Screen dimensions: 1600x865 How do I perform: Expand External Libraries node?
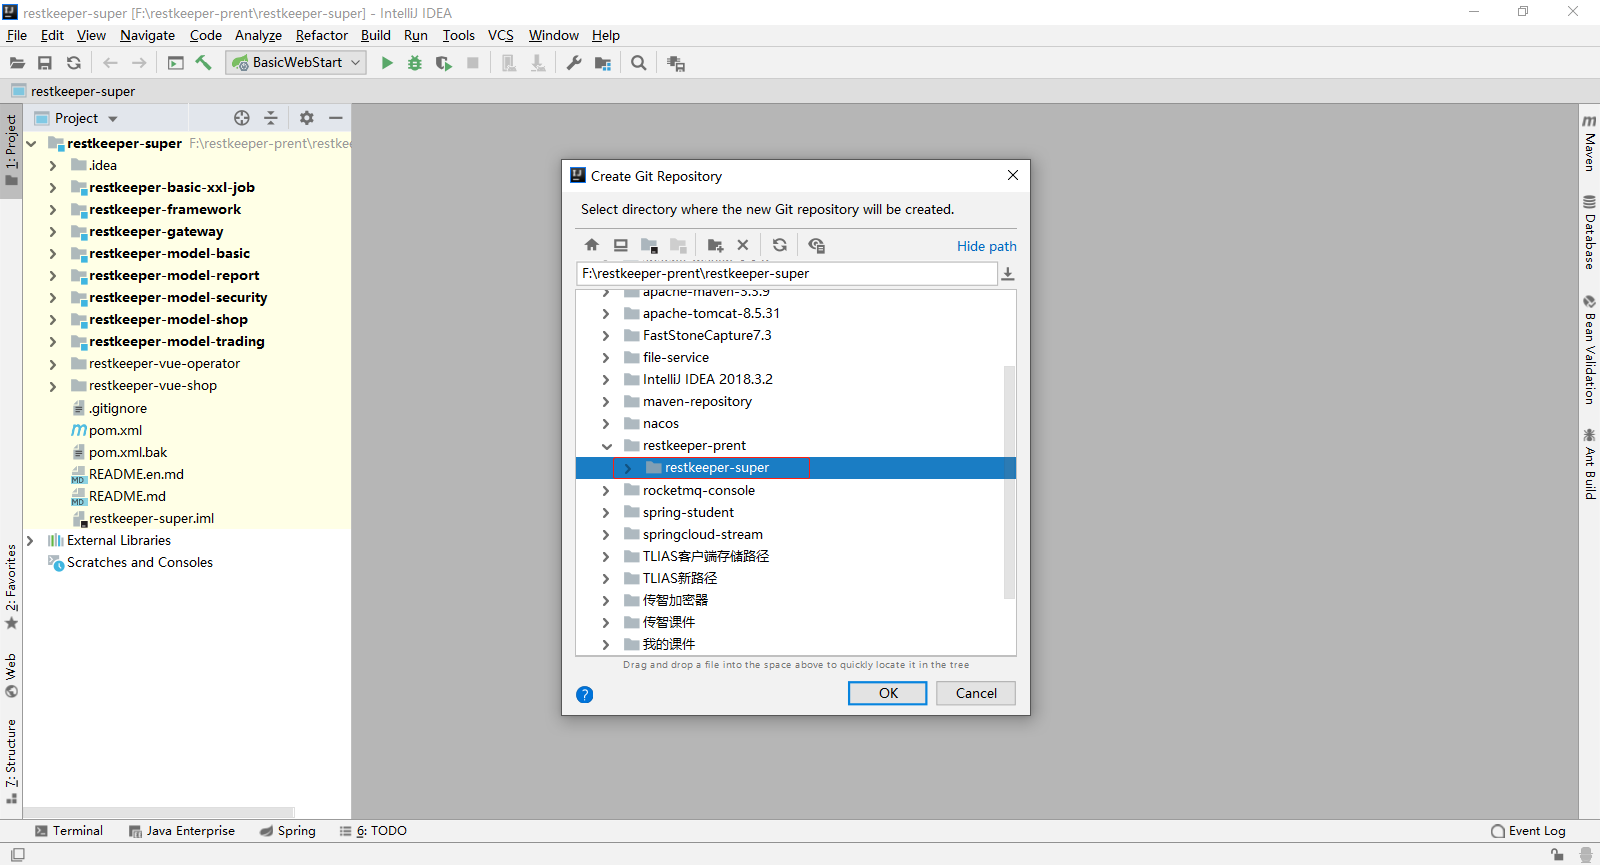pyautogui.click(x=30, y=541)
